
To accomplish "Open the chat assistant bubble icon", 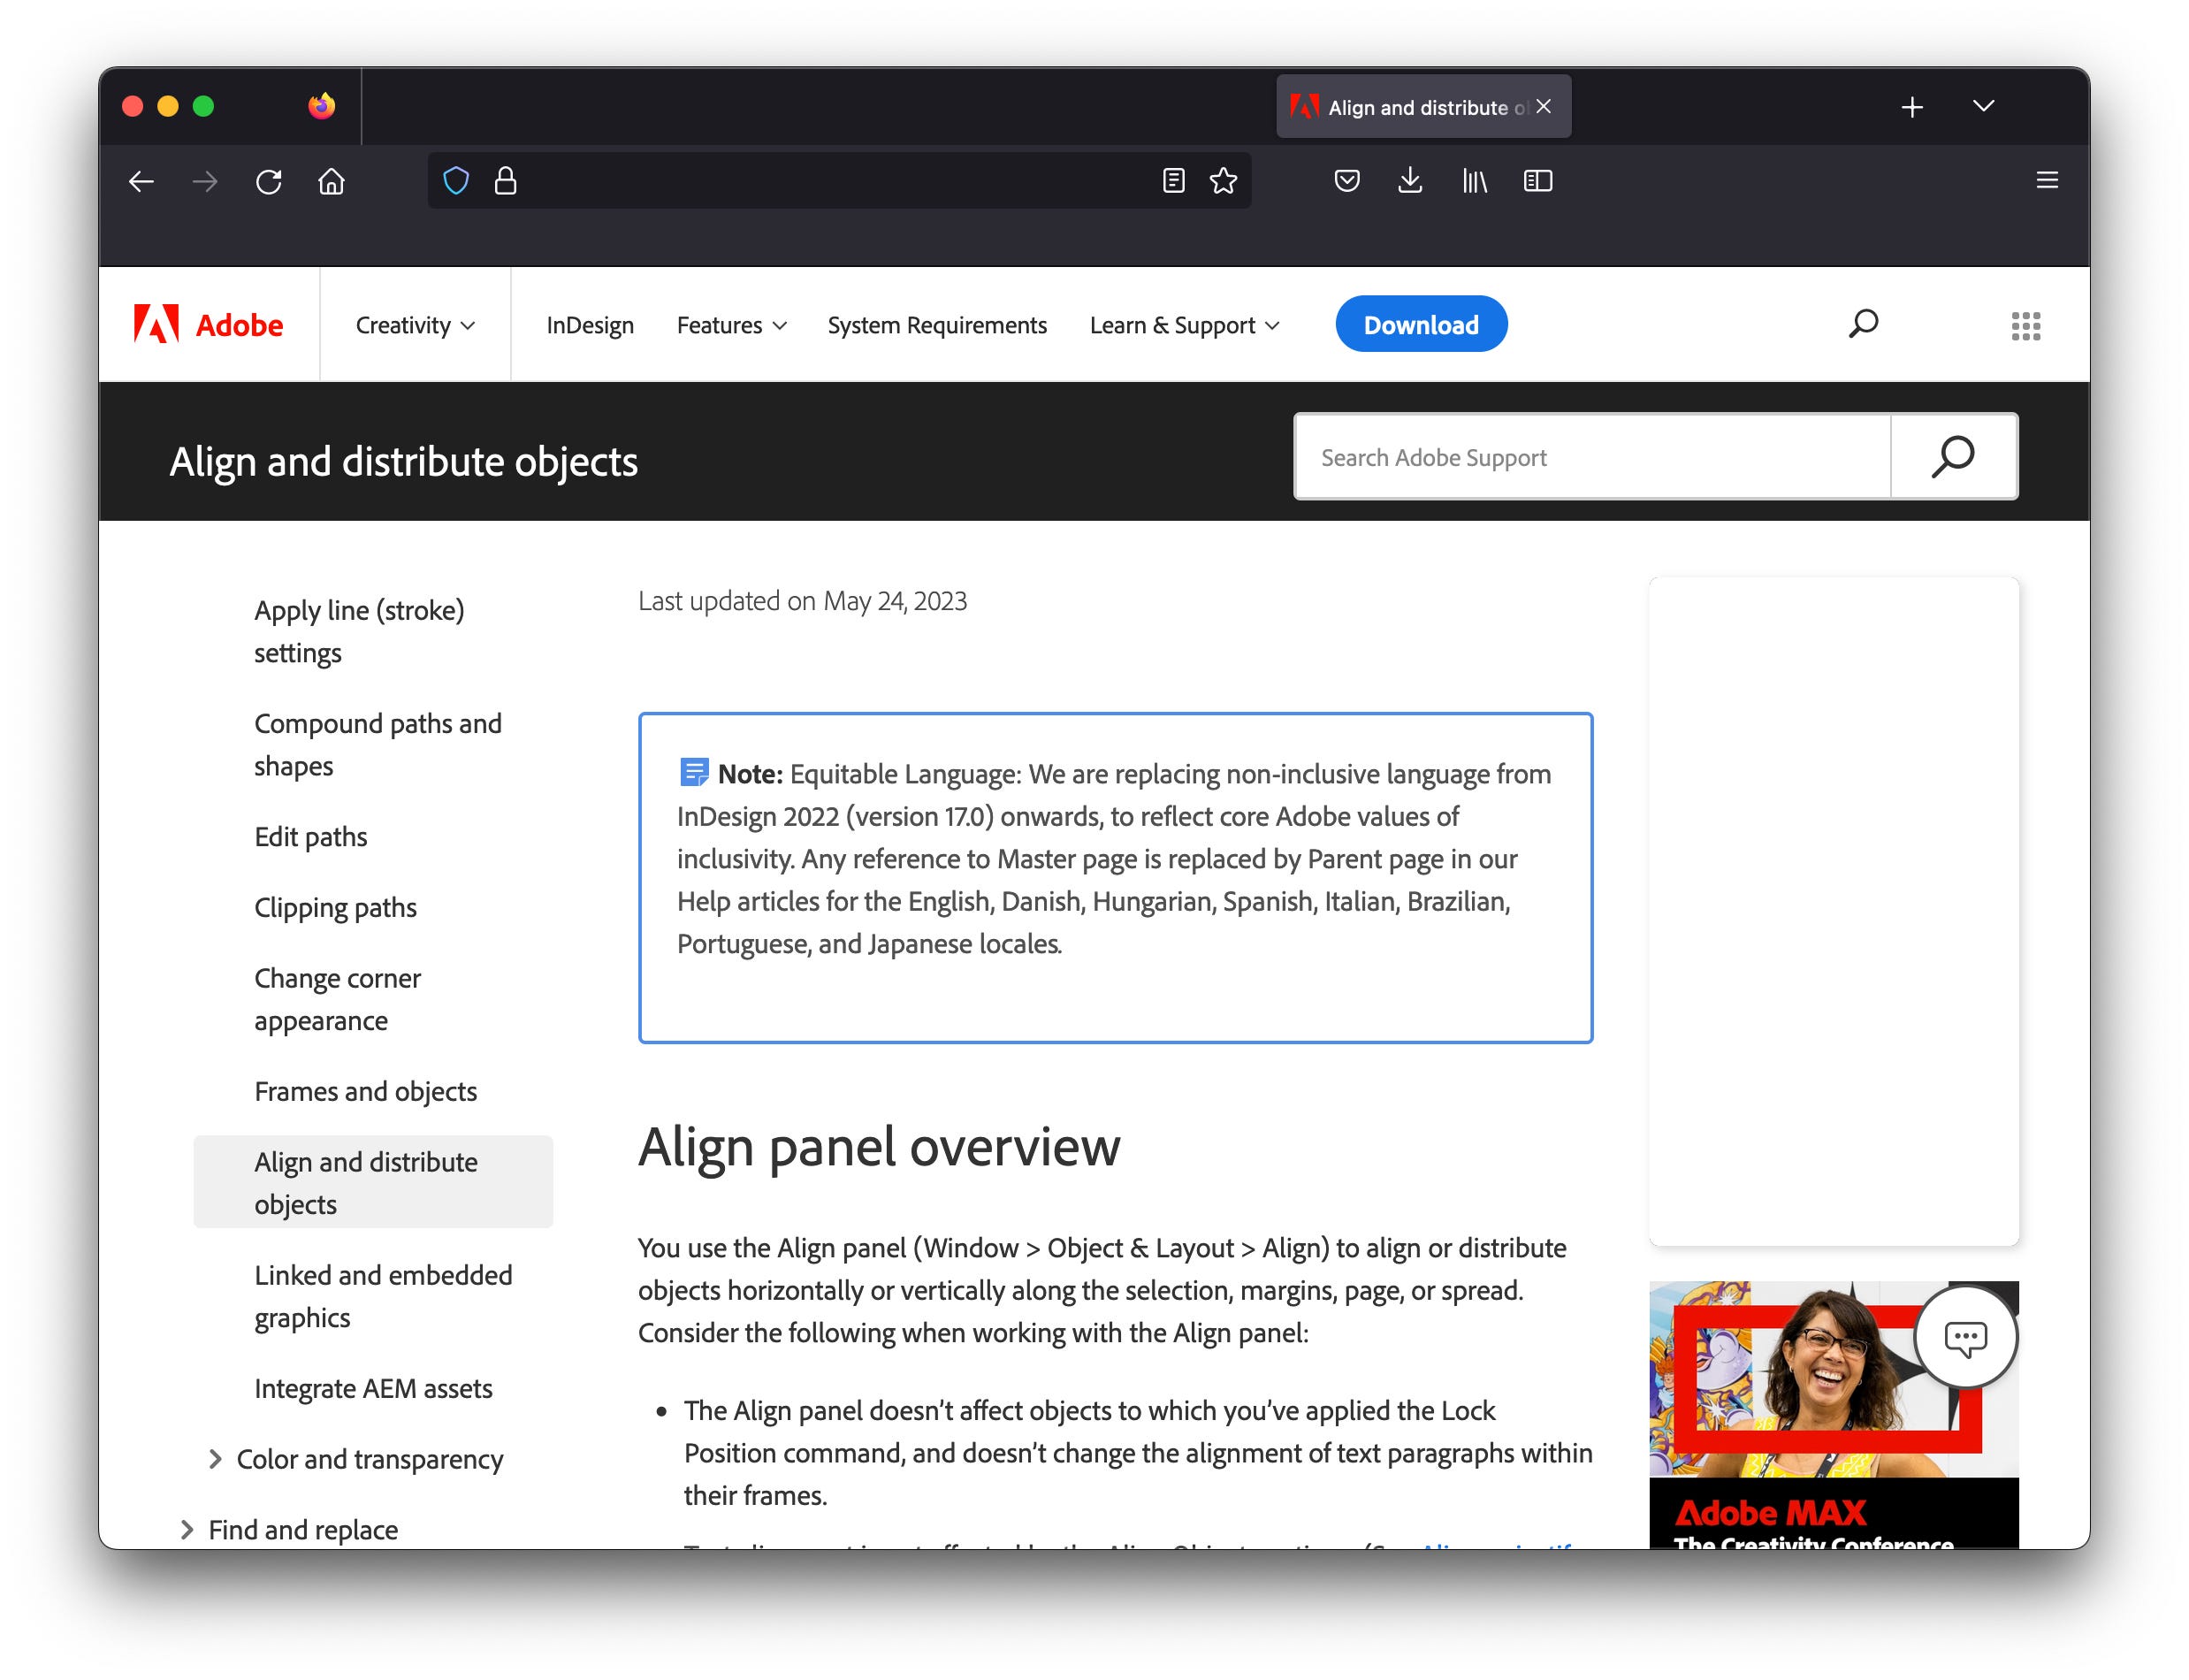I will [1965, 1337].
